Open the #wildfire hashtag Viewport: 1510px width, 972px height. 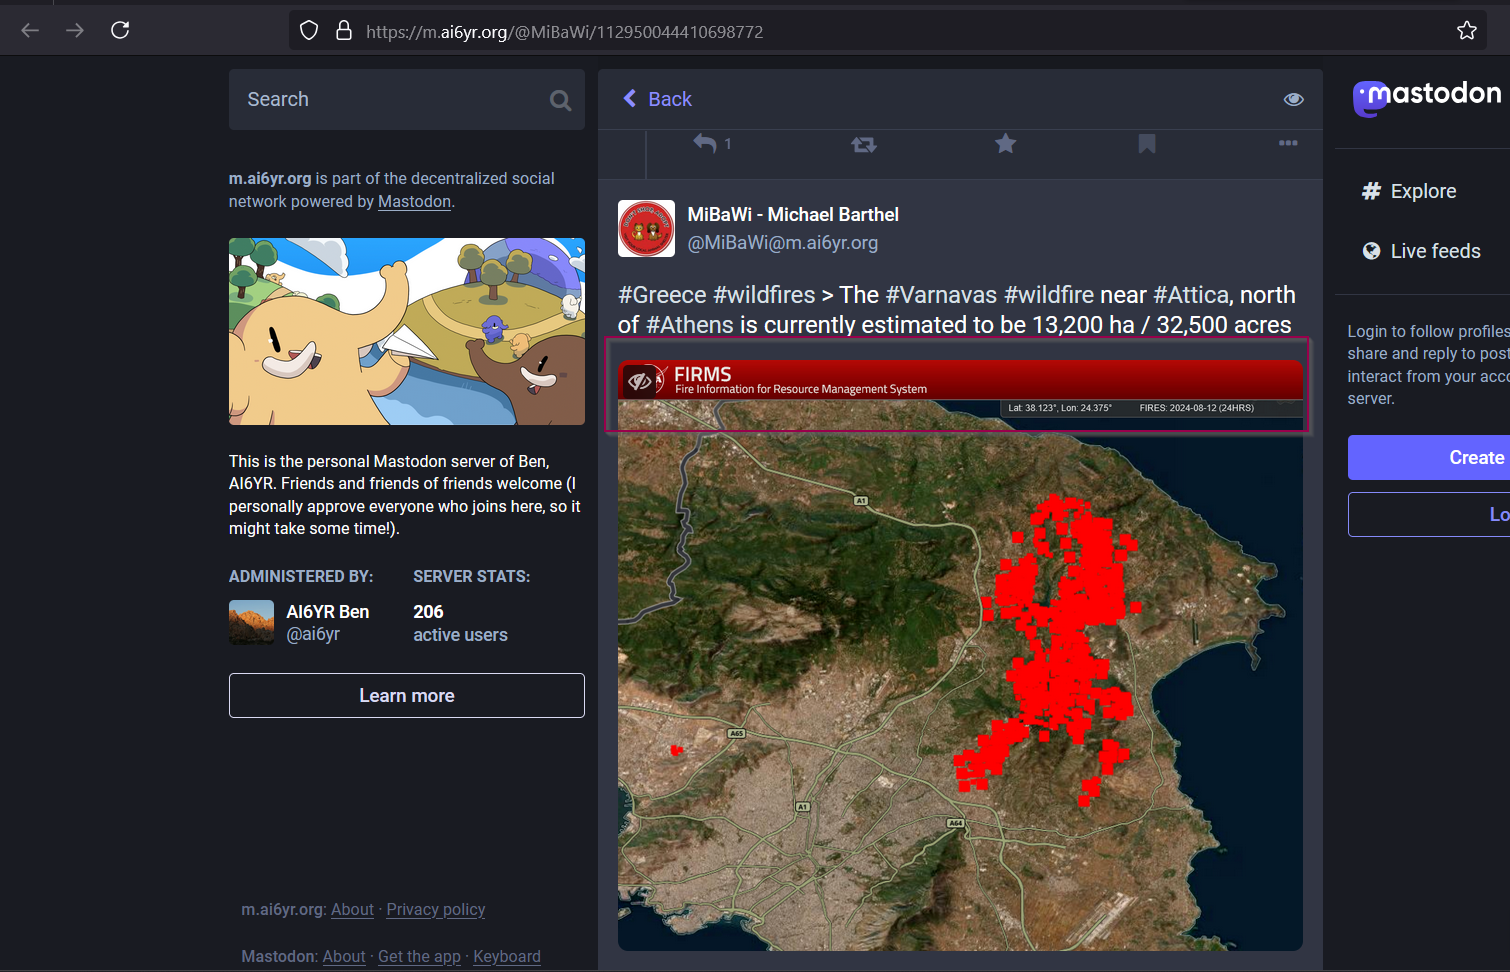1049,295
